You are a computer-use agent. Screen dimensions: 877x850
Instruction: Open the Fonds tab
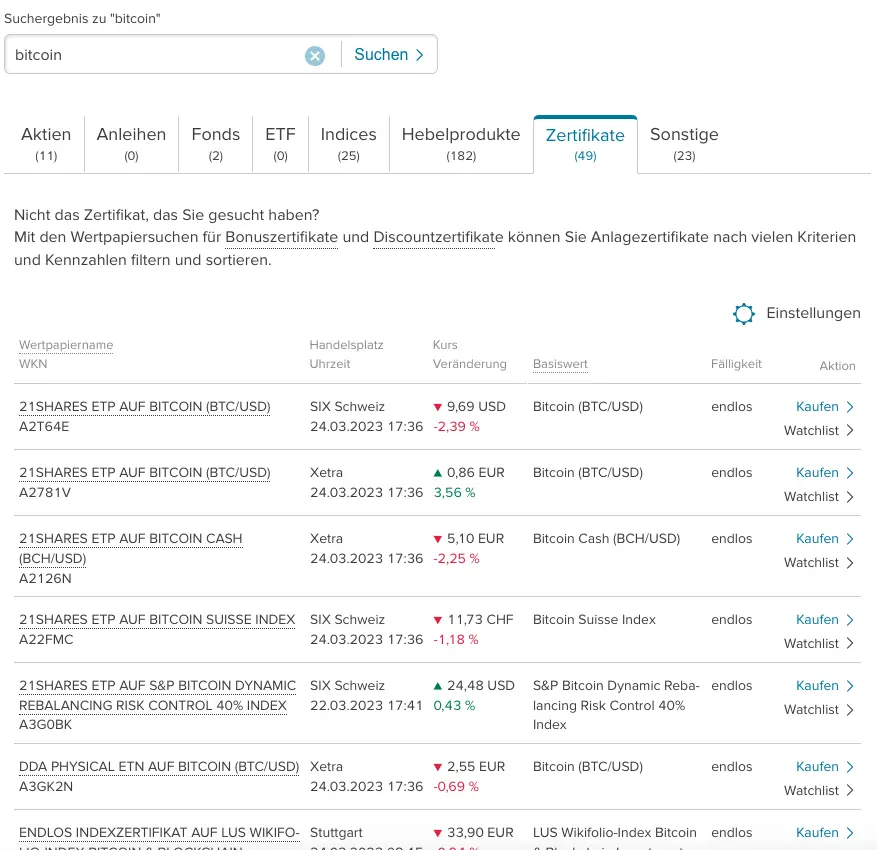[216, 144]
